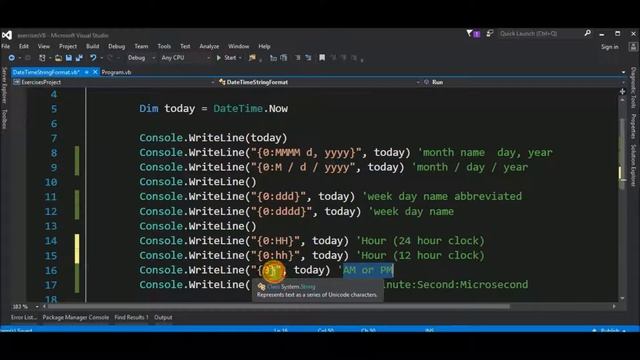The width and height of the screenshot is (640, 360).
Task: Click the account profile icon
Action: (633, 47)
